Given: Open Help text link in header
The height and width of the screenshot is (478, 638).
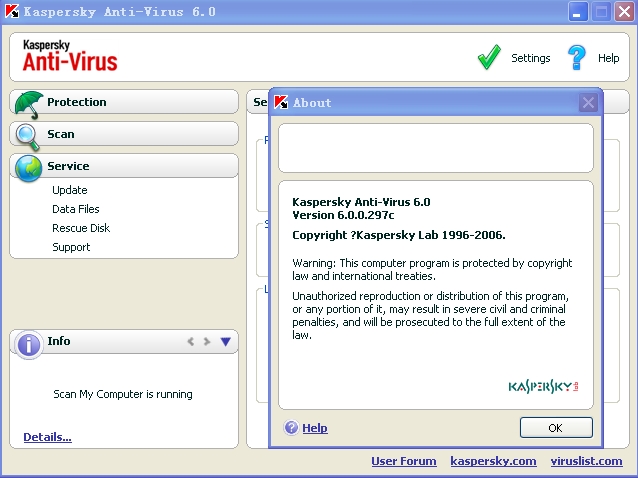Looking at the screenshot, I should point(608,58).
